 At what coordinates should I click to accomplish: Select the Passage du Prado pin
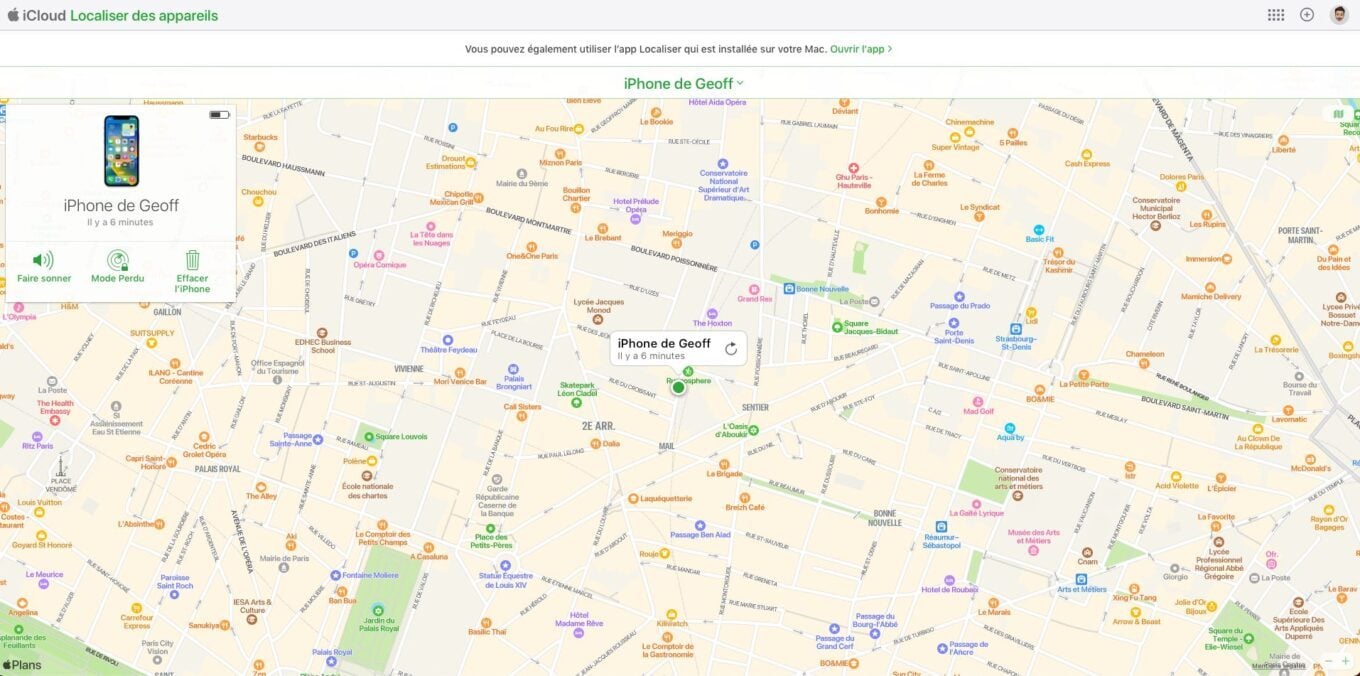click(x=959, y=296)
